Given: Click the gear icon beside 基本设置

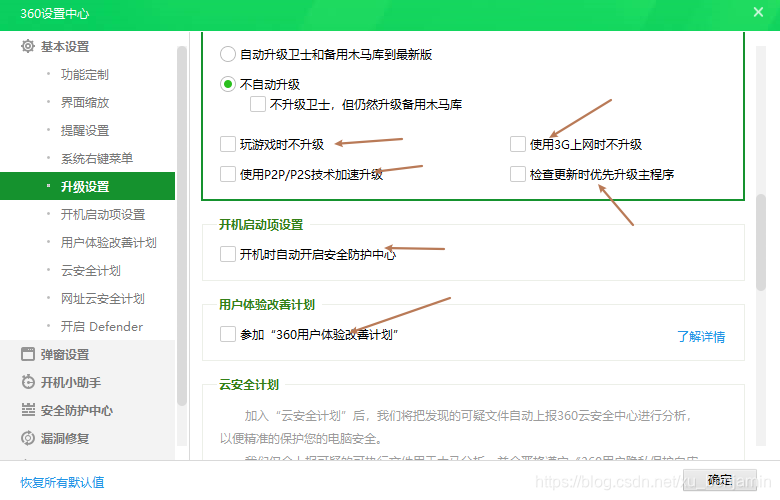Looking at the screenshot, I should pos(28,46).
